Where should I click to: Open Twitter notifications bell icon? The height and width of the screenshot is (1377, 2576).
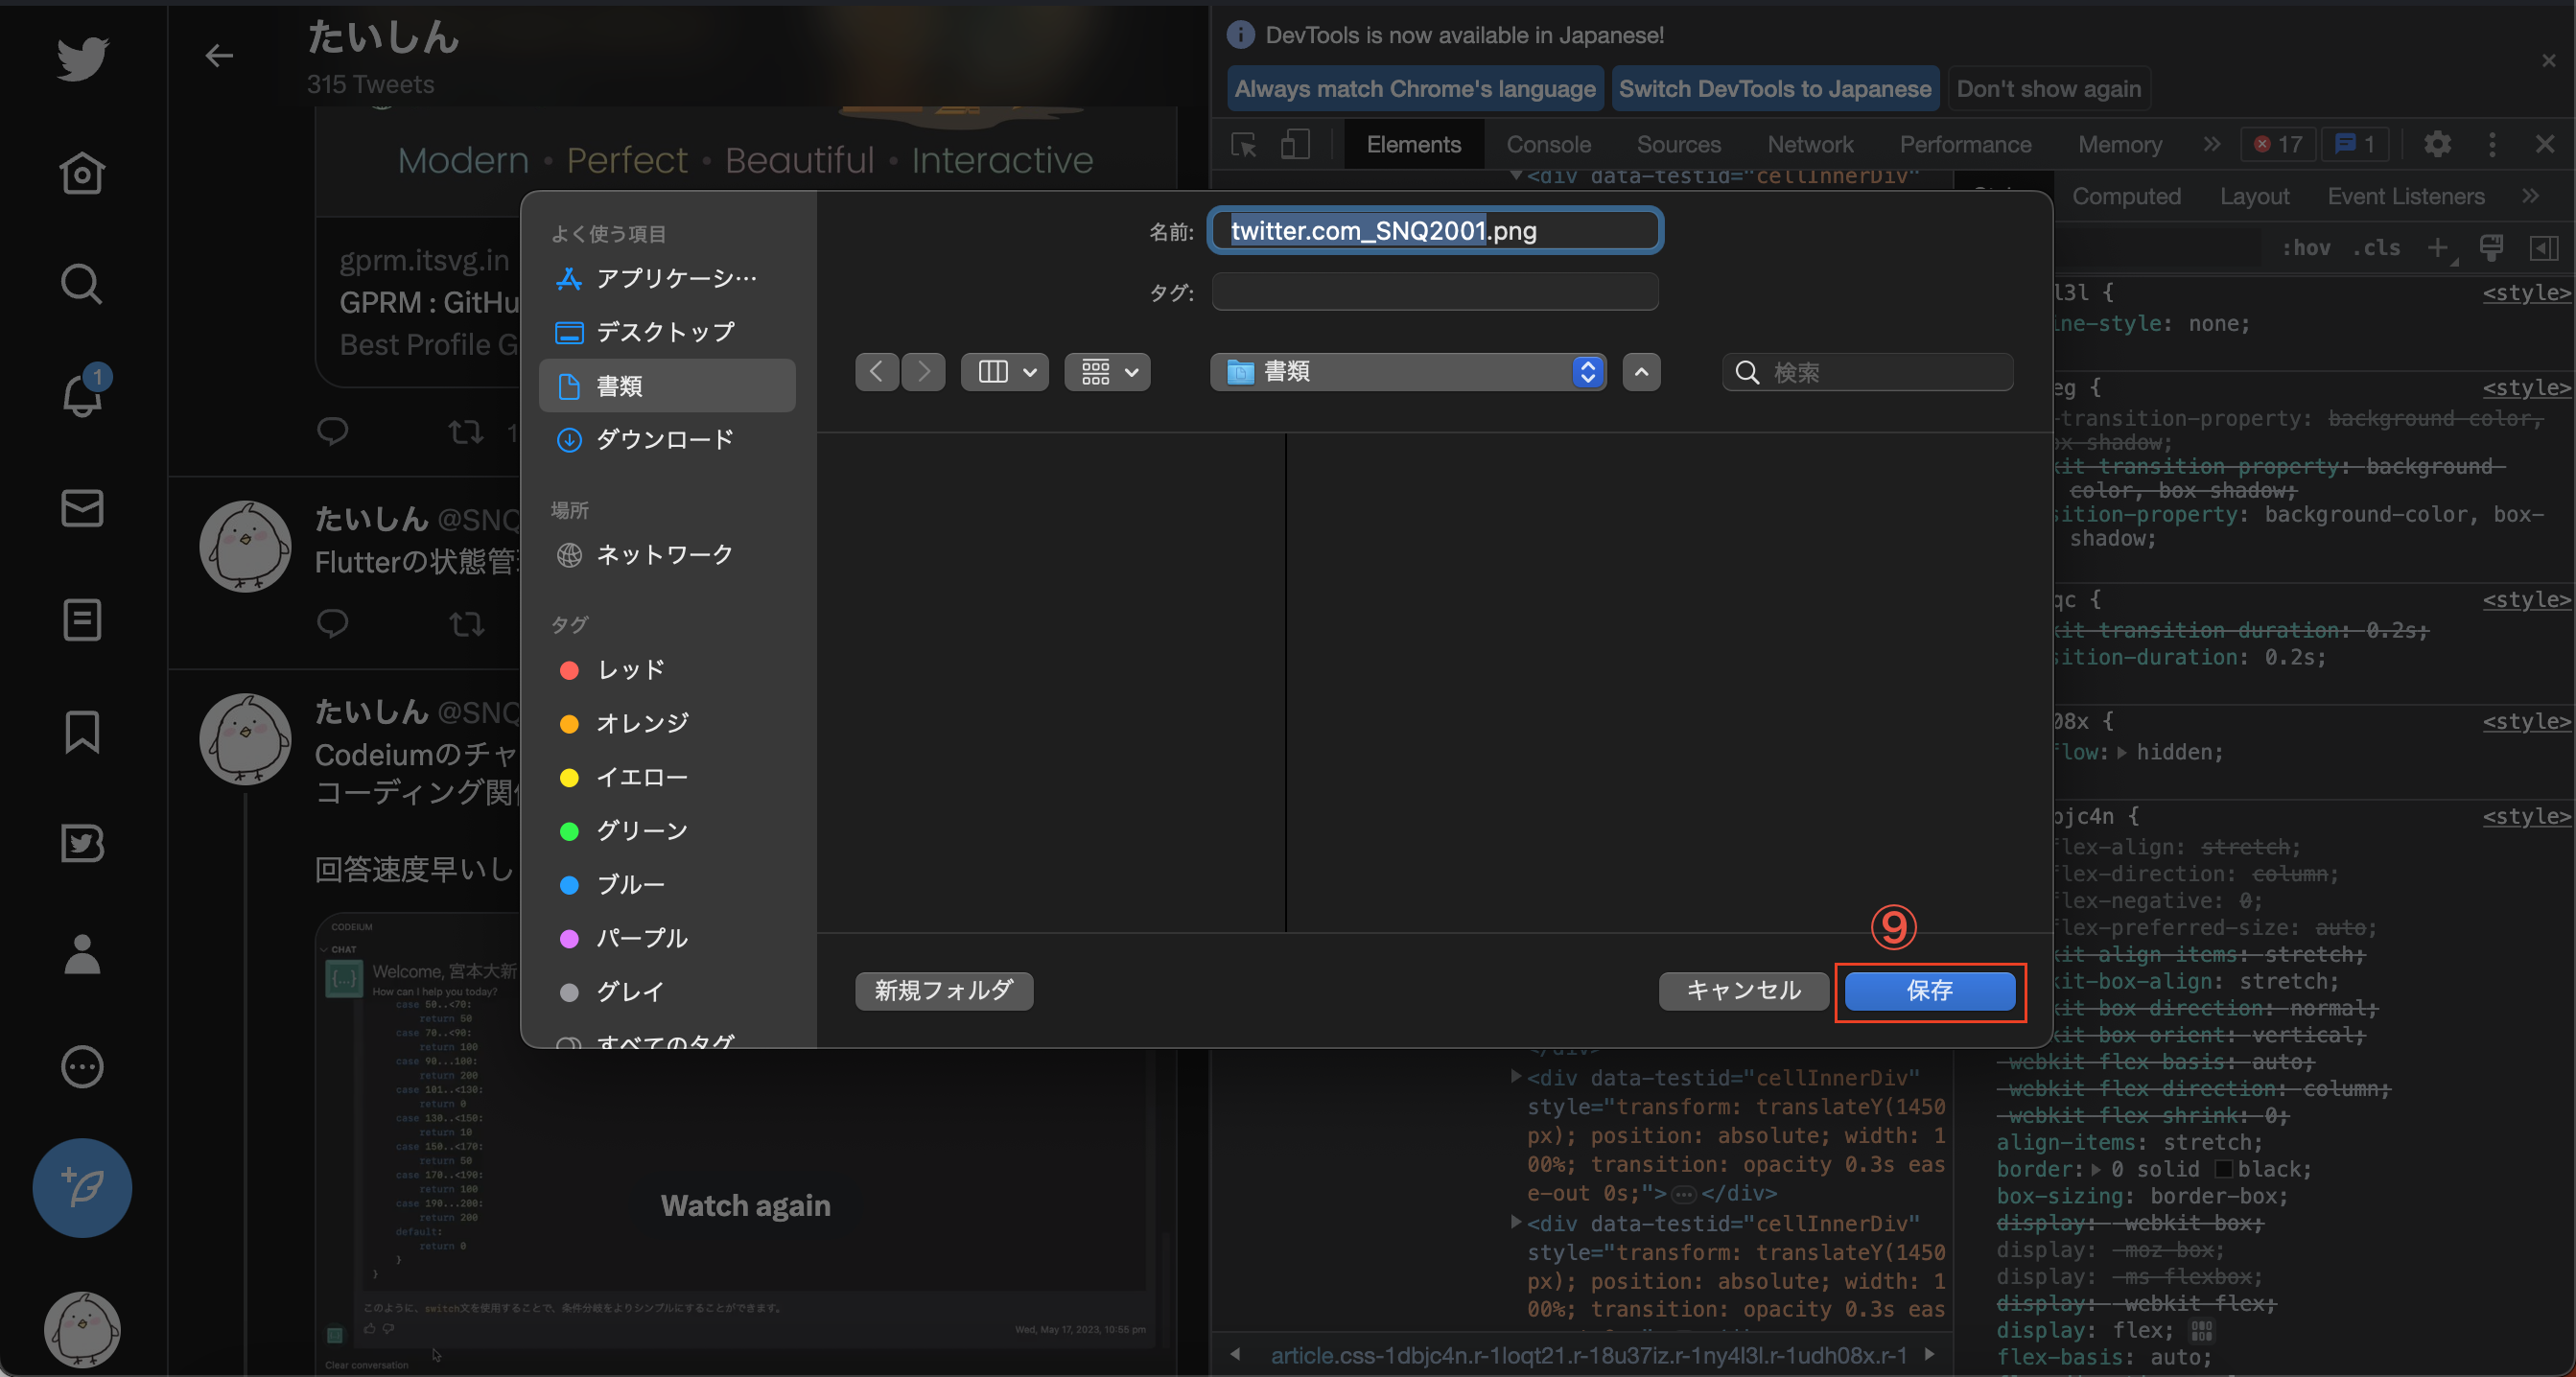pos(82,395)
